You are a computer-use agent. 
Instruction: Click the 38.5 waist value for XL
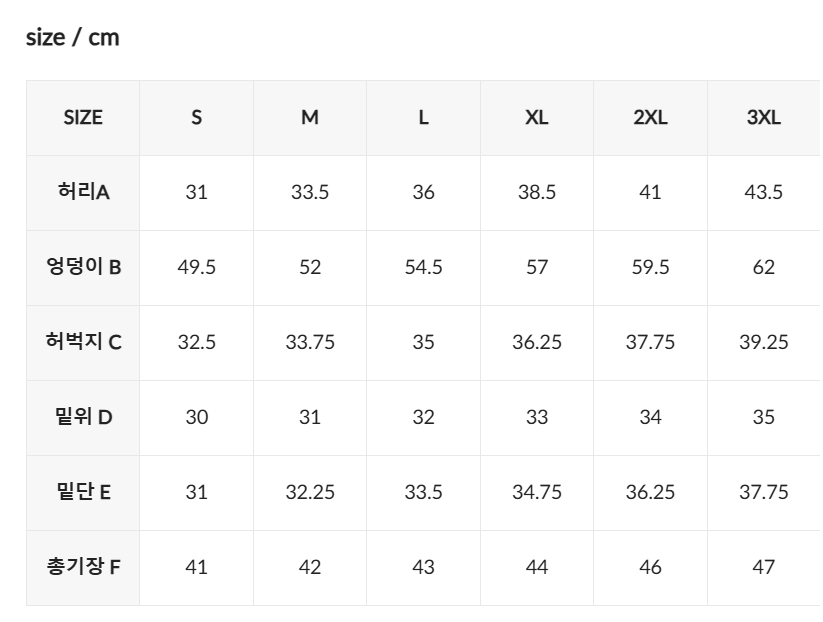[x=536, y=193]
